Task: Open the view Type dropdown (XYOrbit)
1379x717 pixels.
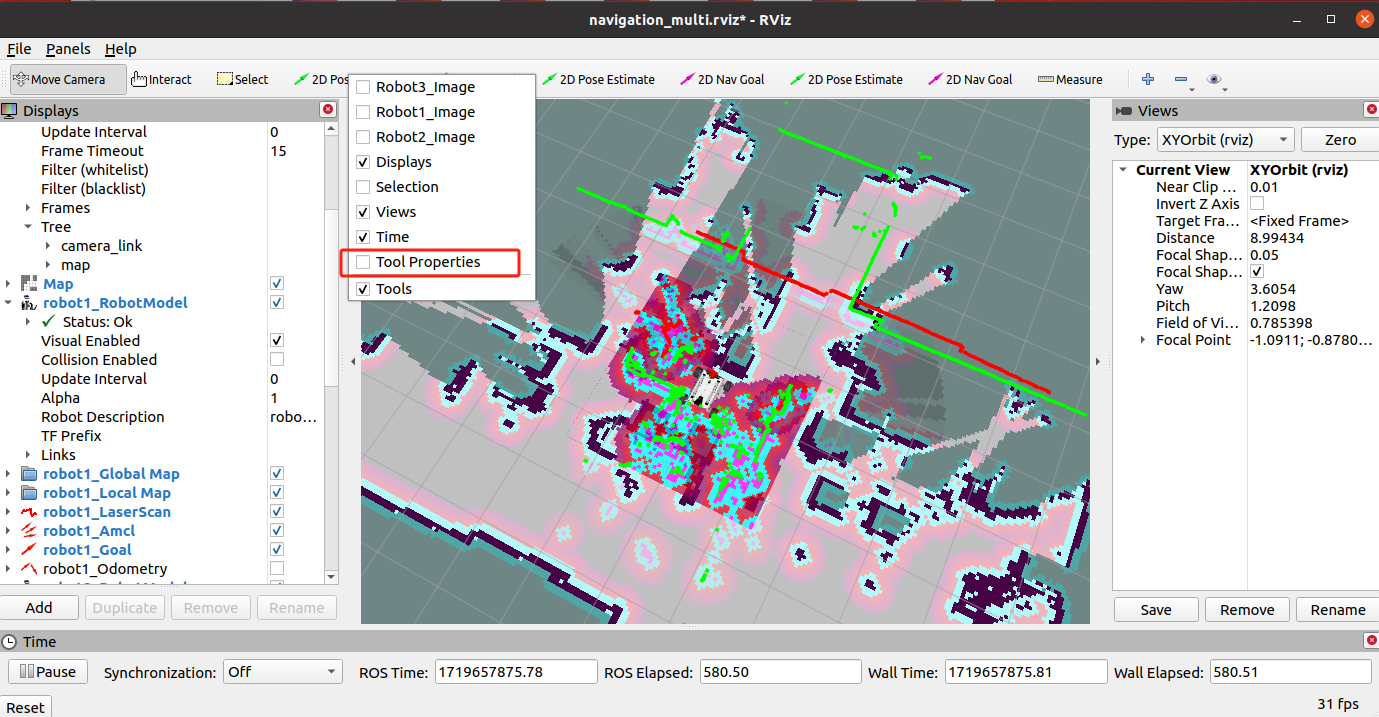Action: (x=1225, y=139)
